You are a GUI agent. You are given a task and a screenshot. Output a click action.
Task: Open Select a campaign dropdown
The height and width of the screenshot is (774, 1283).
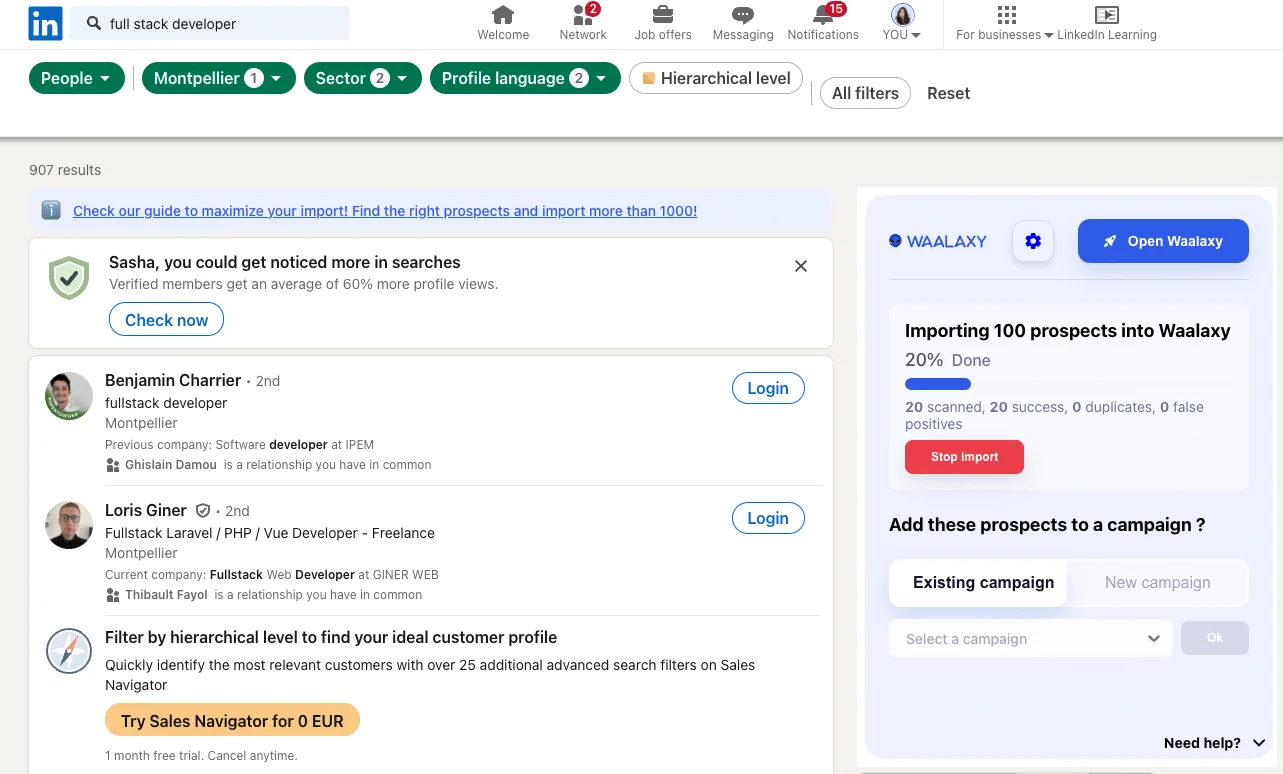point(1031,639)
